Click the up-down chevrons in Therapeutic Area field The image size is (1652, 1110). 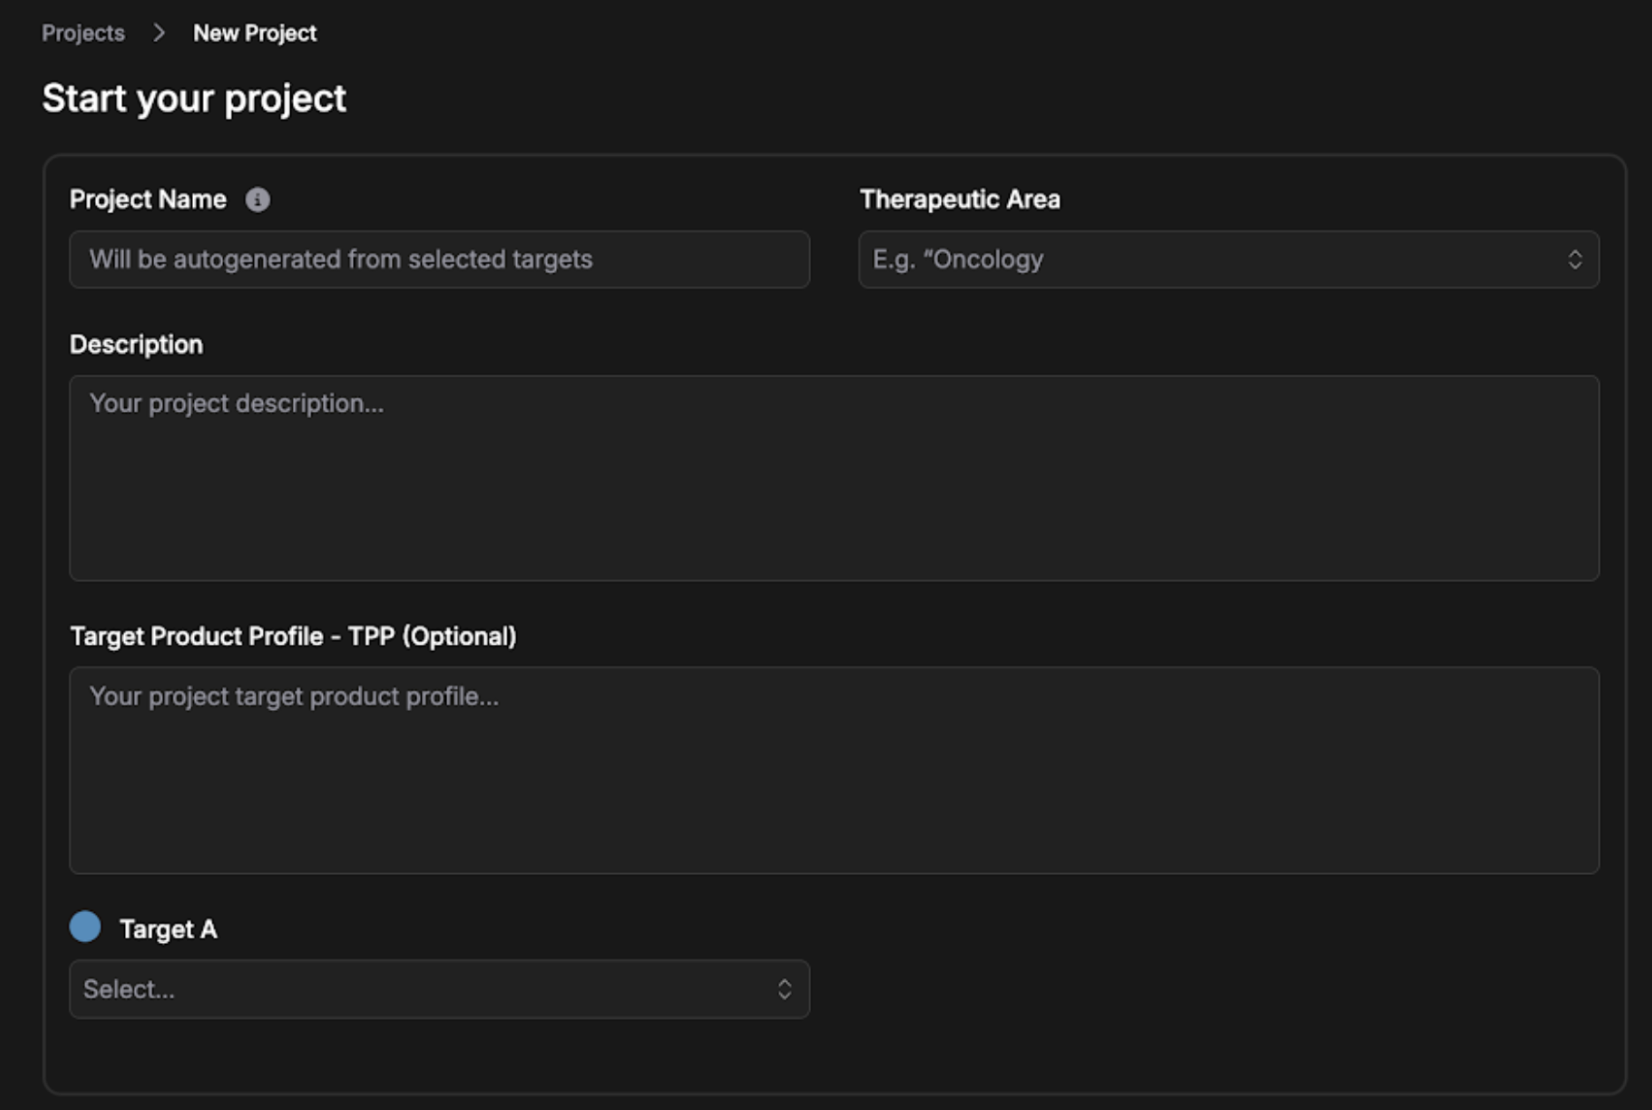click(x=1574, y=260)
